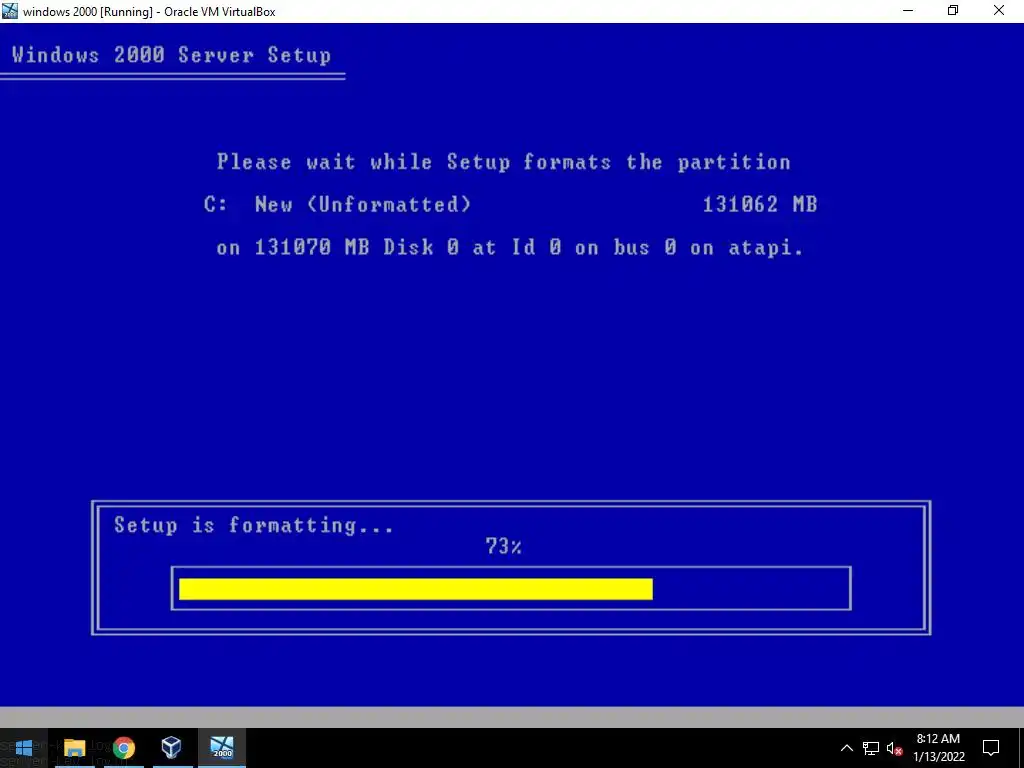The height and width of the screenshot is (768, 1024).
Task: Open the Windows Start menu
Action: (x=24, y=748)
